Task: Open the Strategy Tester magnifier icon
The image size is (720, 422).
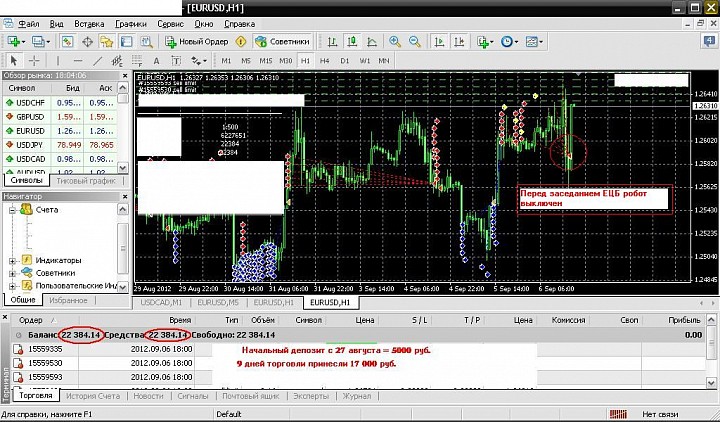Action: click(x=146, y=42)
